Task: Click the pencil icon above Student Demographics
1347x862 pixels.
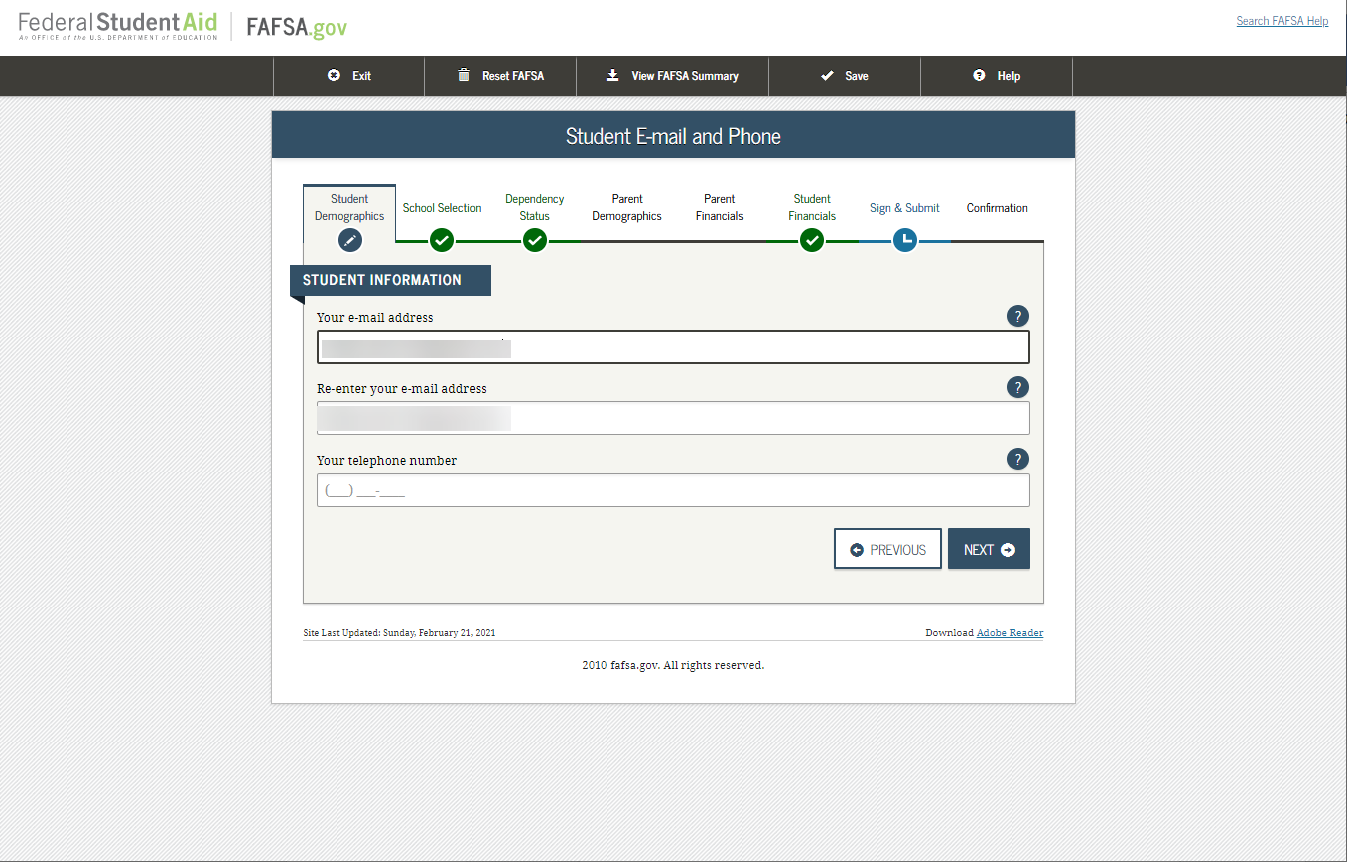Action: click(349, 240)
